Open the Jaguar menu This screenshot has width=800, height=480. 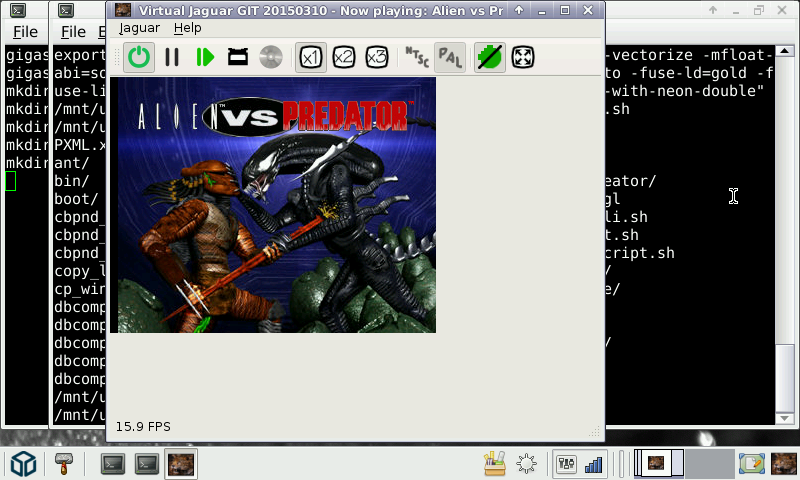tap(139, 28)
